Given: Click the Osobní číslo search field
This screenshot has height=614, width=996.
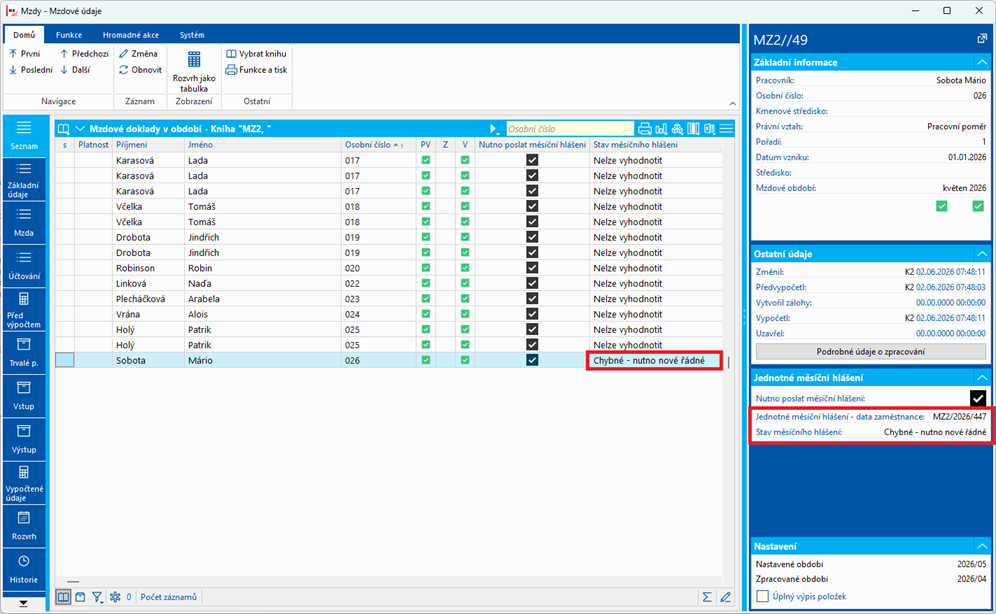Looking at the screenshot, I should pos(569,129).
